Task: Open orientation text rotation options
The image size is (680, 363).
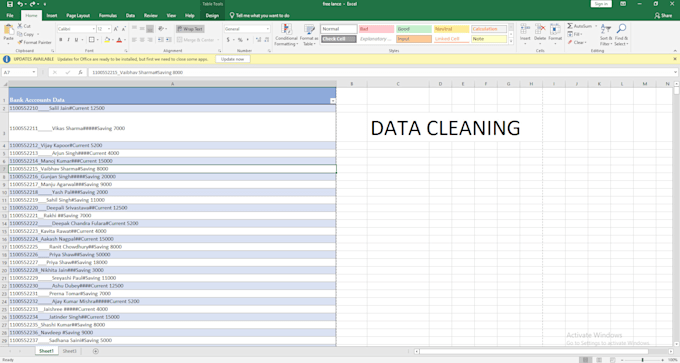Action: coord(163,29)
